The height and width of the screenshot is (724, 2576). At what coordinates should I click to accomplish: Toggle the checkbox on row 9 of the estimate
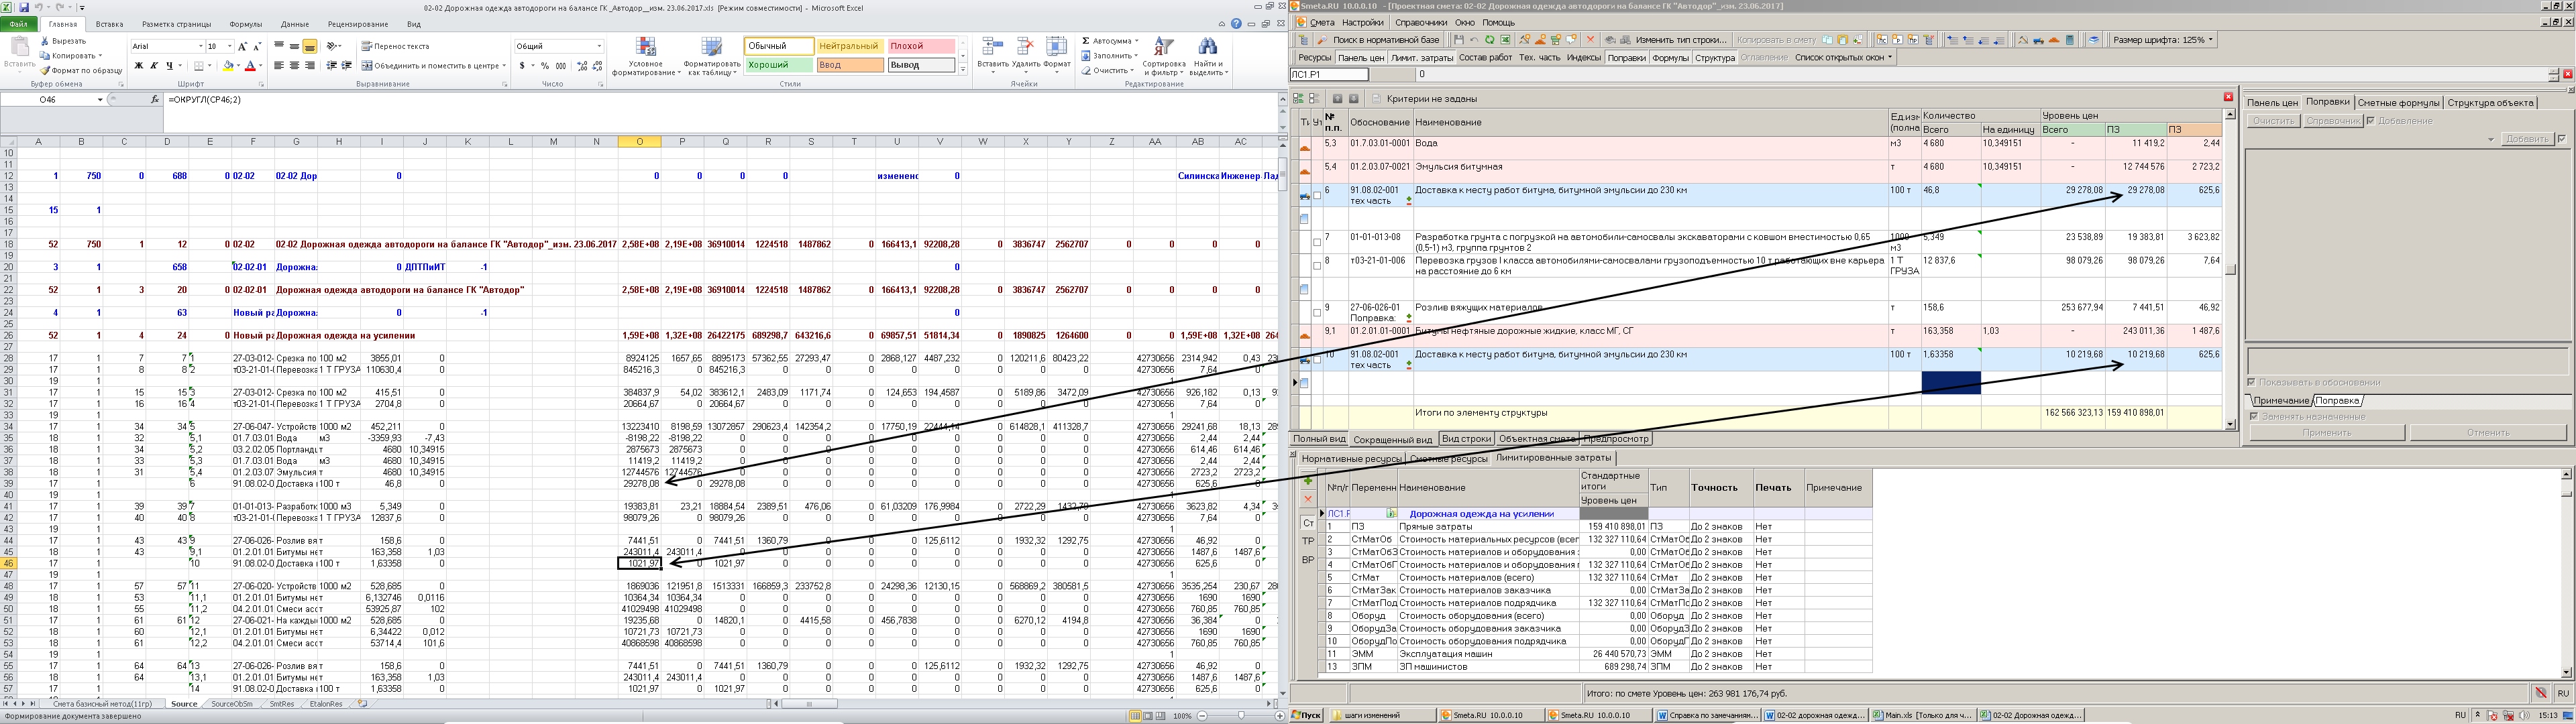(x=1317, y=312)
